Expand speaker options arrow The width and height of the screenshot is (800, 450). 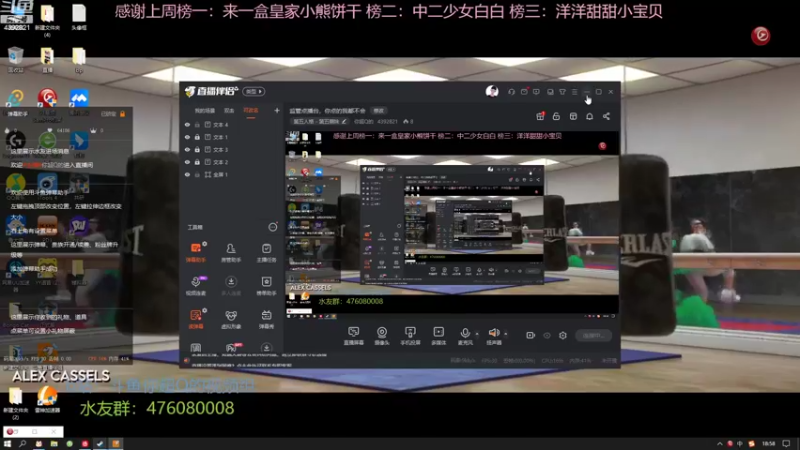click(506, 334)
